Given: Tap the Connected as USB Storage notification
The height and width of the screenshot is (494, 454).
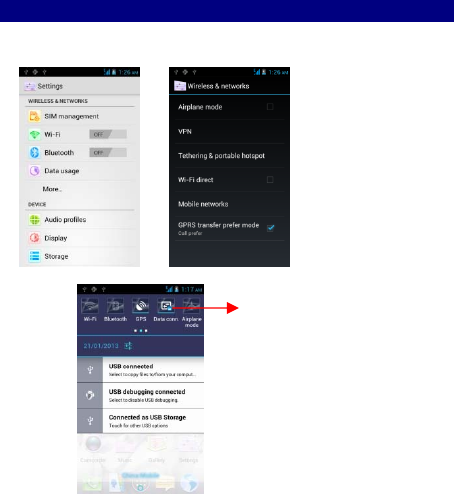Looking at the screenshot, I should pyautogui.click(x=140, y=421).
